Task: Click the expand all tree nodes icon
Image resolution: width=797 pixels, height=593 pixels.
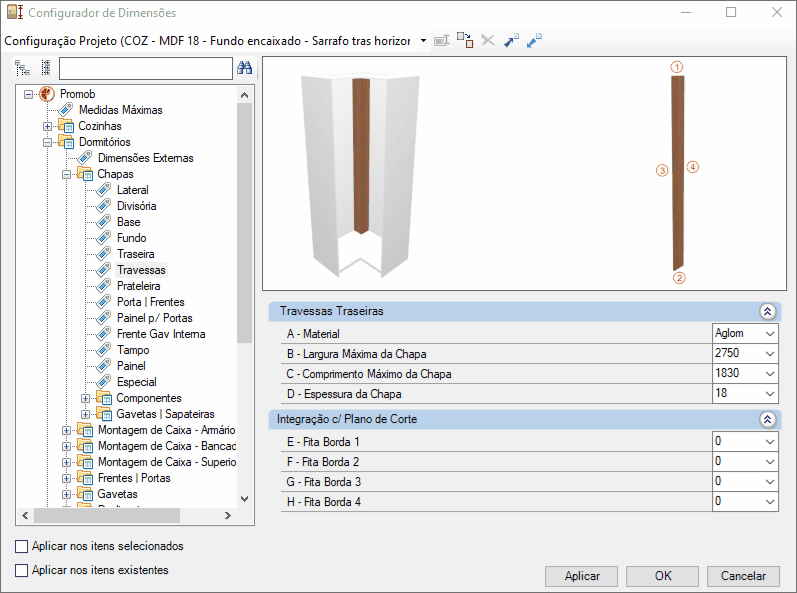Action: click(22, 68)
